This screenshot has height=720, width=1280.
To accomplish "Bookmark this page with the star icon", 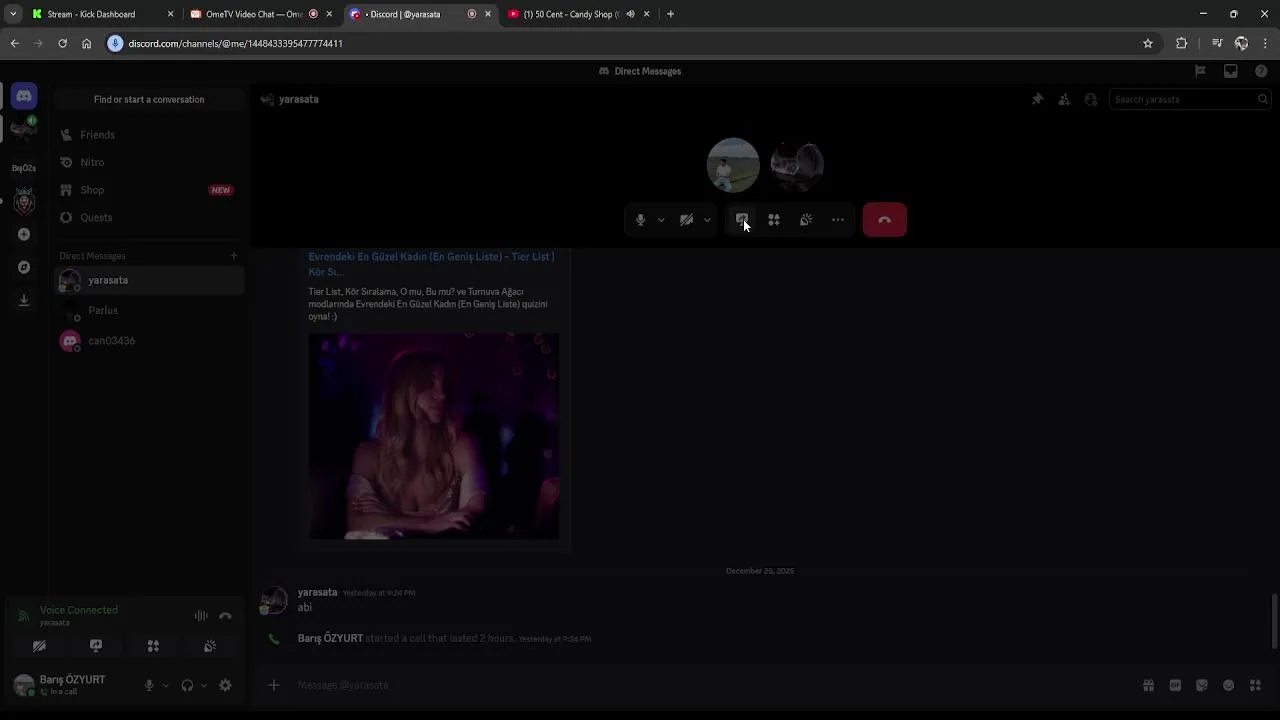I will (x=1148, y=43).
